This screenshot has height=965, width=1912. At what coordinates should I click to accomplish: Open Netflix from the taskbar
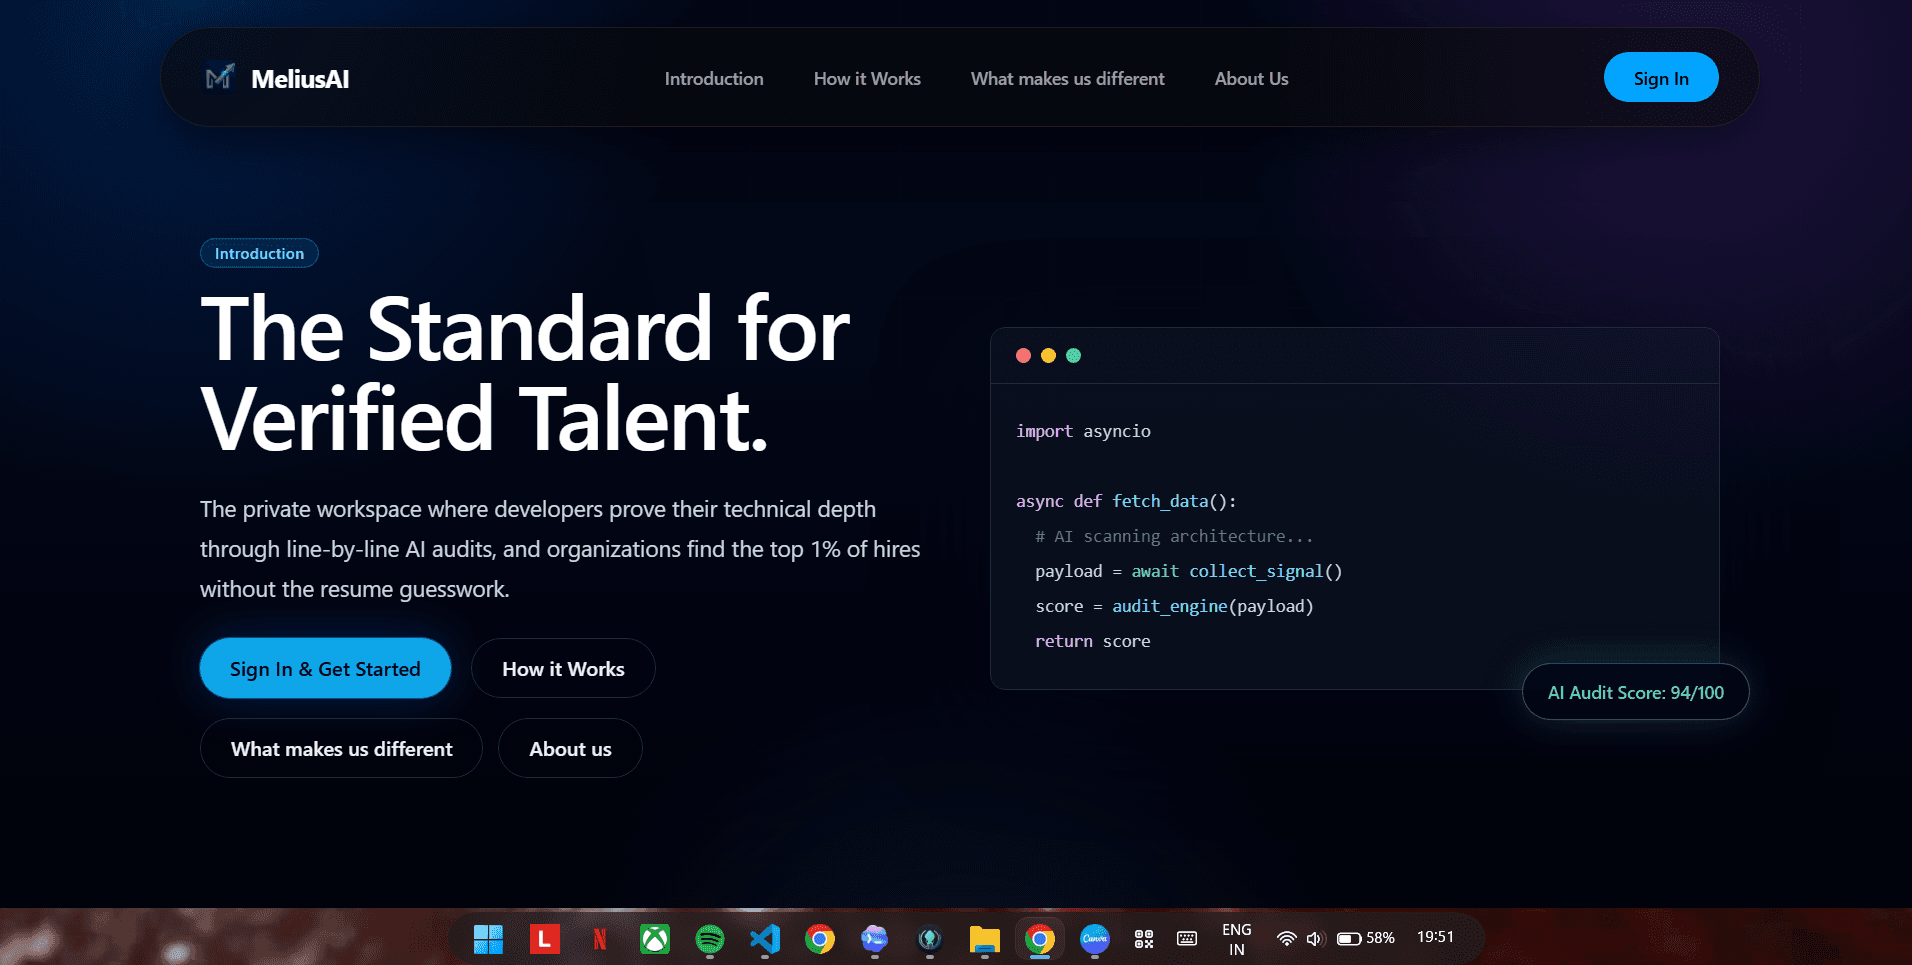pos(600,939)
